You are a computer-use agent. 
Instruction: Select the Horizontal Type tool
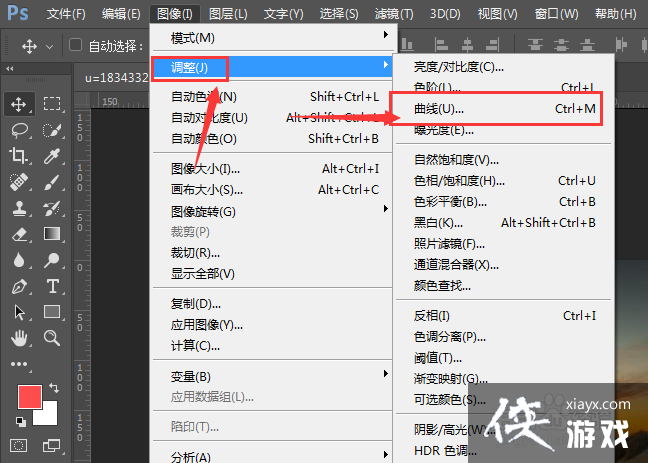point(52,286)
